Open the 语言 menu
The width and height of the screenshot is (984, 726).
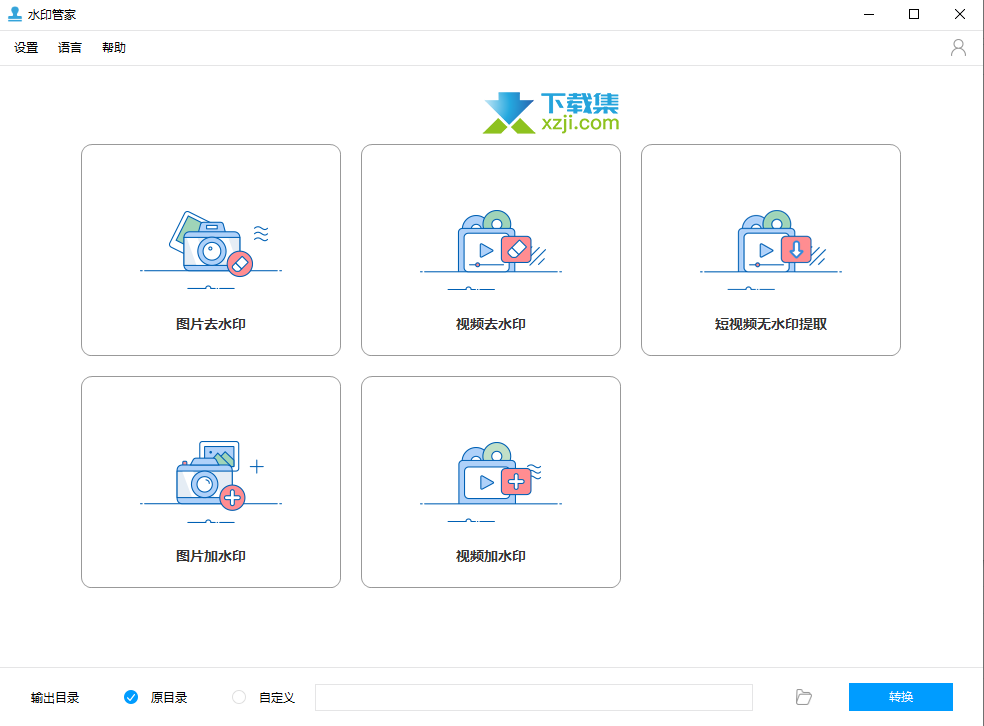click(x=70, y=48)
